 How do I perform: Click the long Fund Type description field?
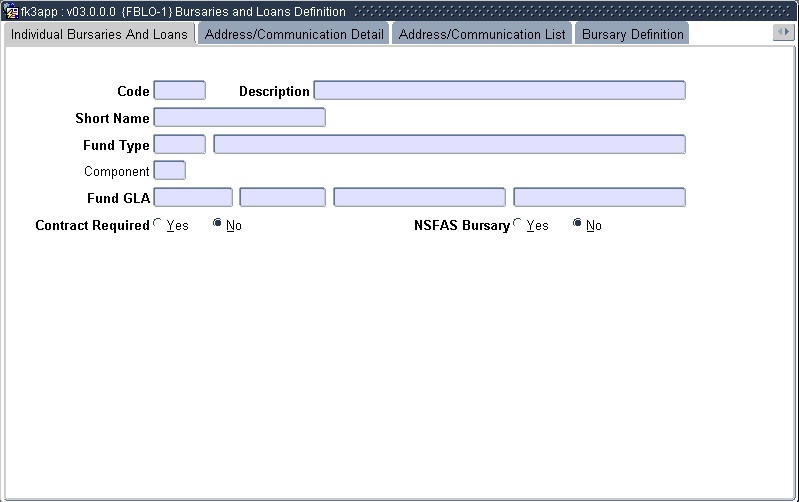pyautogui.click(x=449, y=145)
